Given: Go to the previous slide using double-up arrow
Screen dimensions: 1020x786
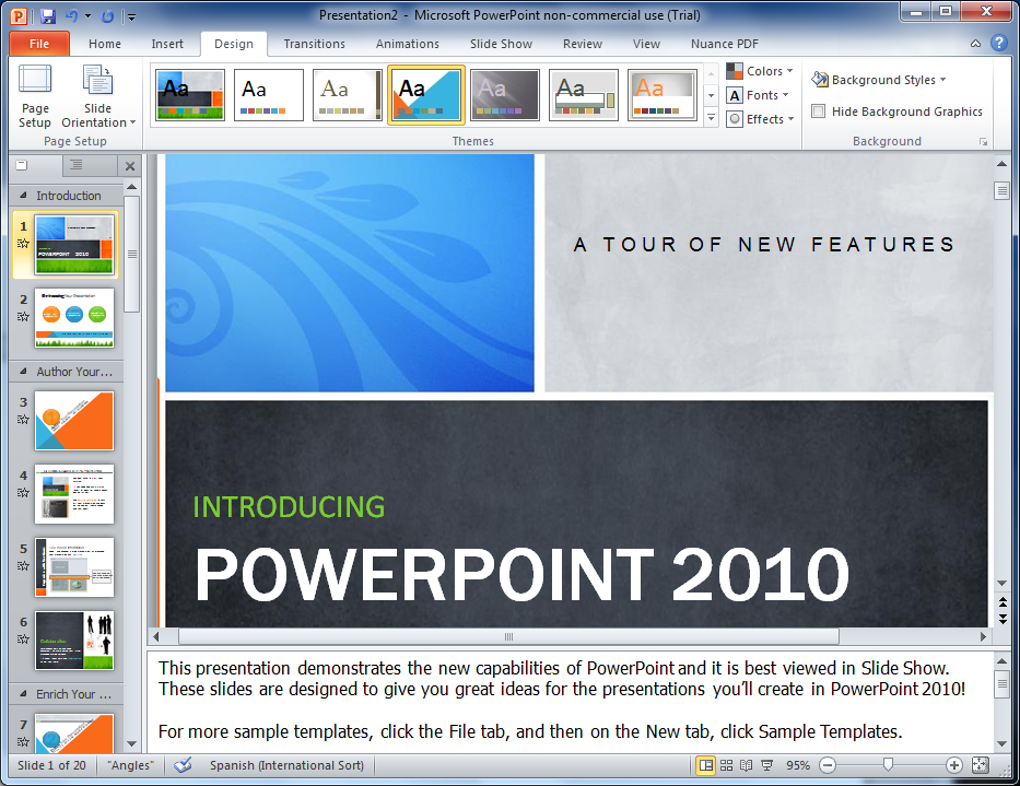Looking at the screenshot, I should tap(1002, 603).
